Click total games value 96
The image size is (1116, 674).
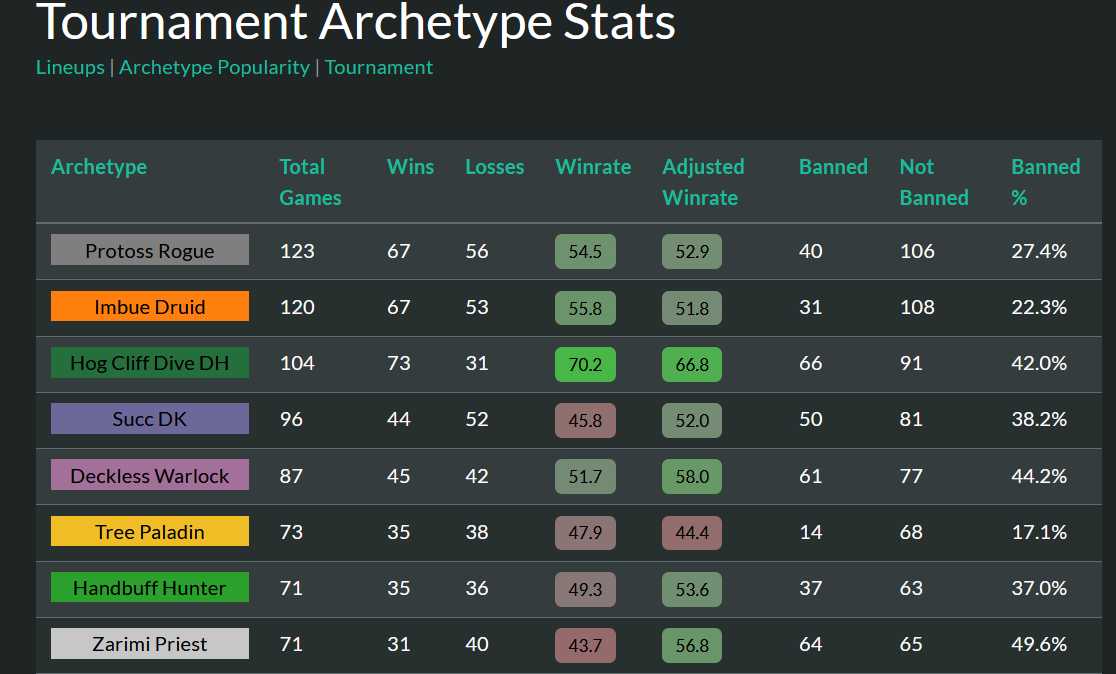pos(291,419)
